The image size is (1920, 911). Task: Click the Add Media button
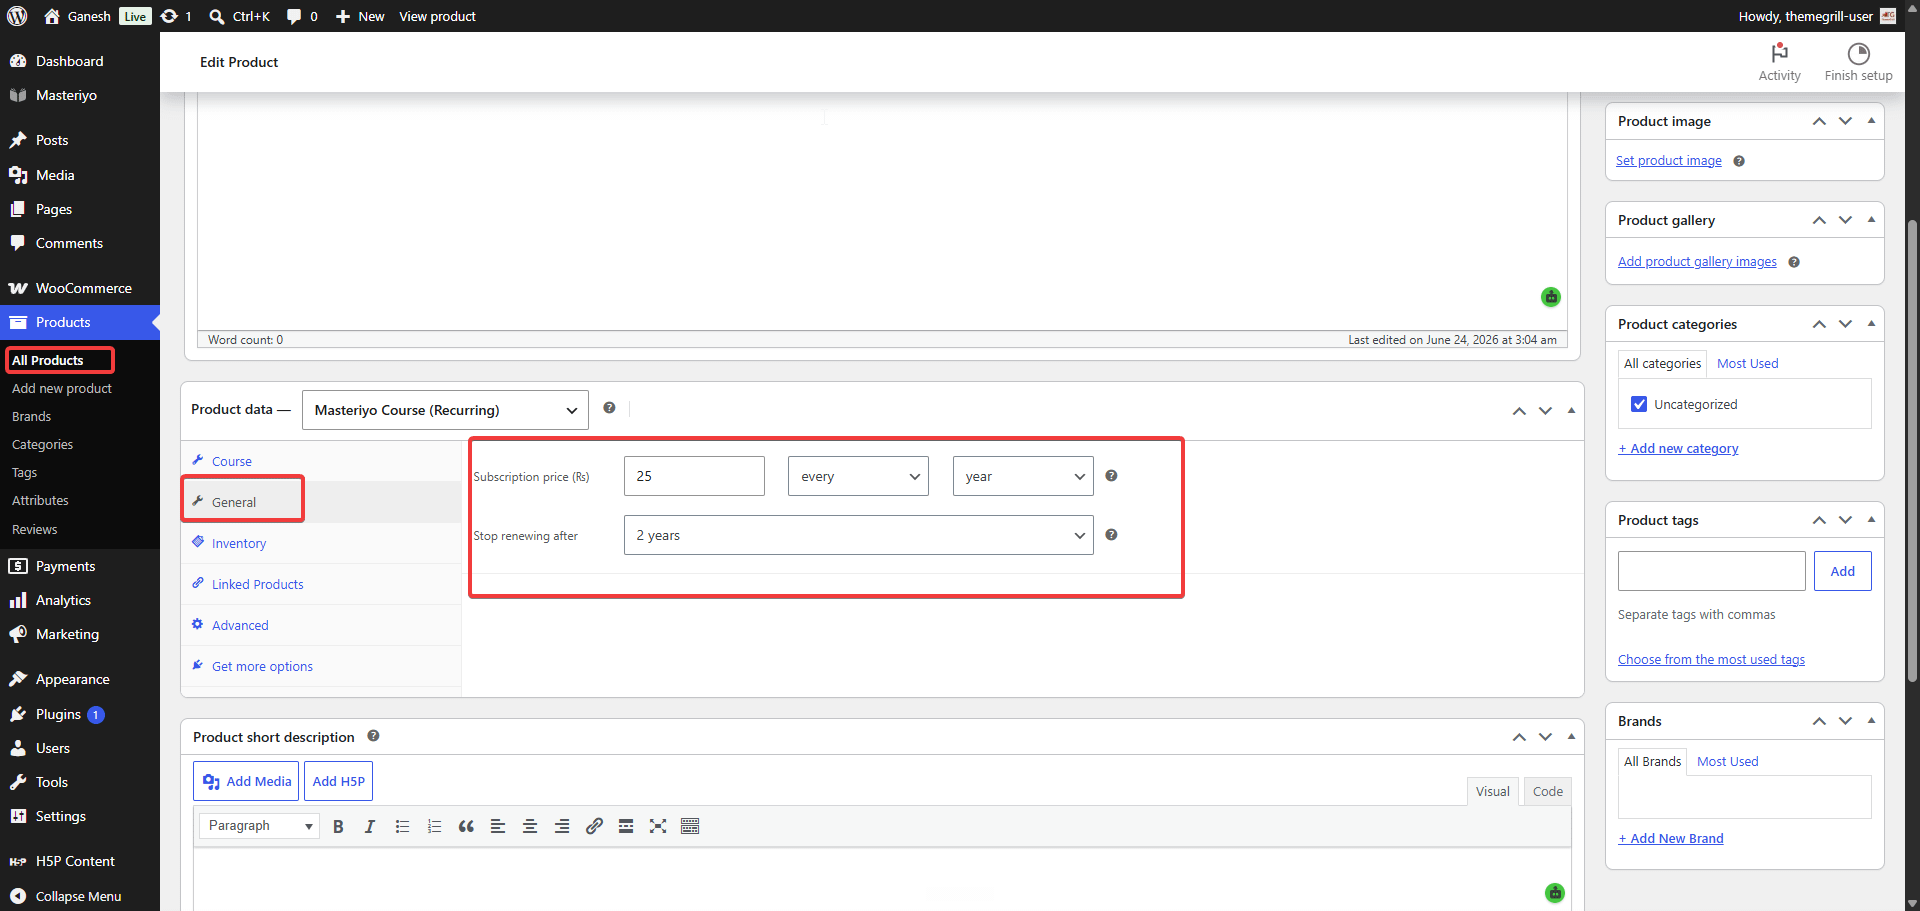click(x=246, y=781)
